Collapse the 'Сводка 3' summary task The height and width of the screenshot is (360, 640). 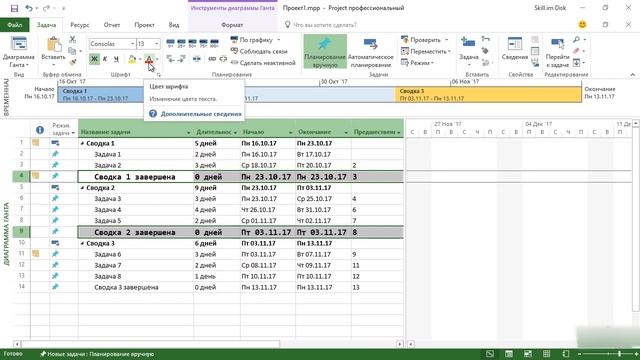click(x=82, y=244)
